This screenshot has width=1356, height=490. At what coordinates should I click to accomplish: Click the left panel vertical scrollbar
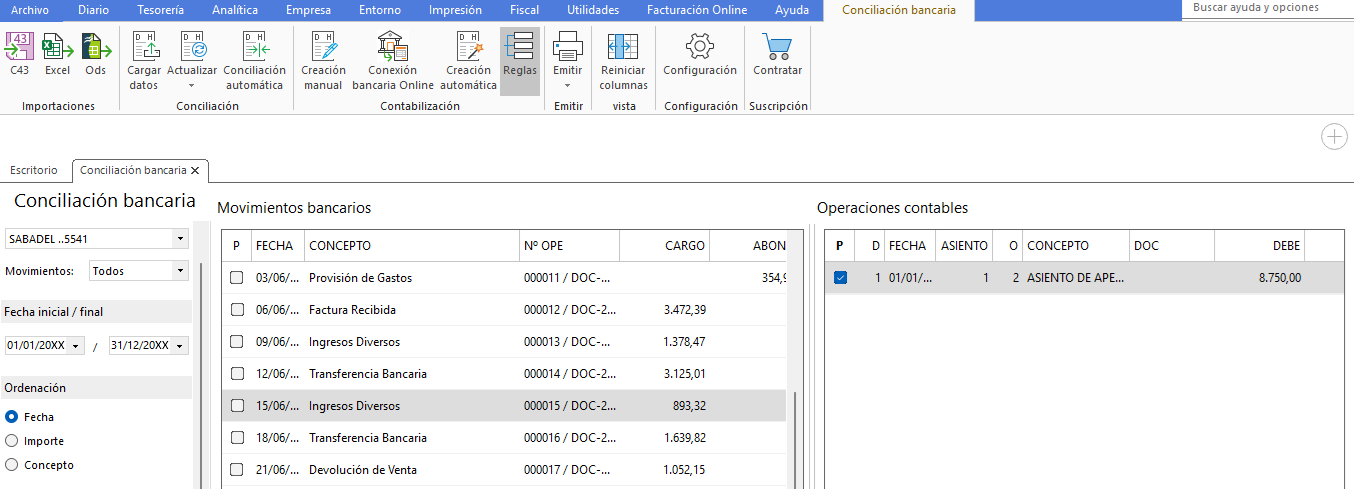point(201,375)
